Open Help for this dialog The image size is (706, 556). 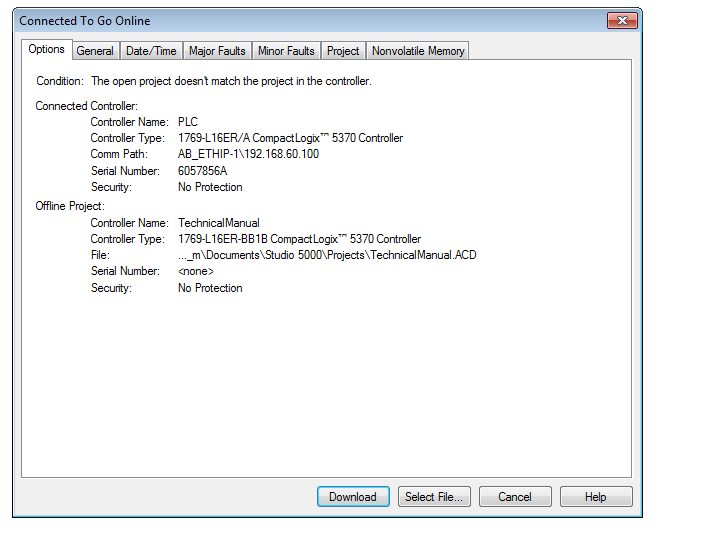[596, 497]
